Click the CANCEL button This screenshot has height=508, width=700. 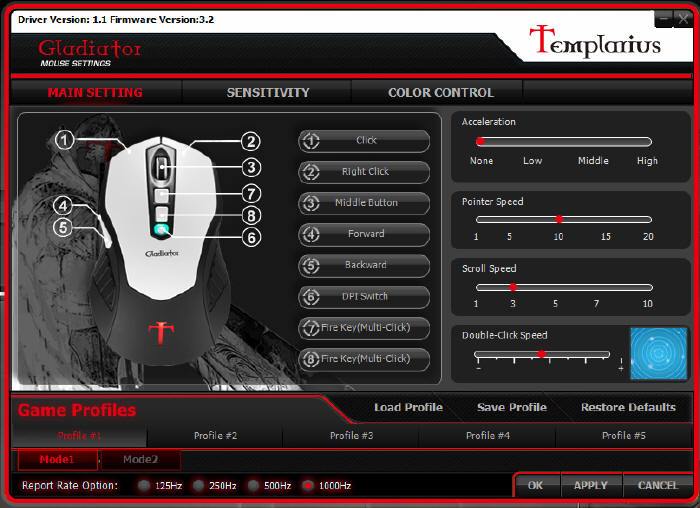point(658,485)
